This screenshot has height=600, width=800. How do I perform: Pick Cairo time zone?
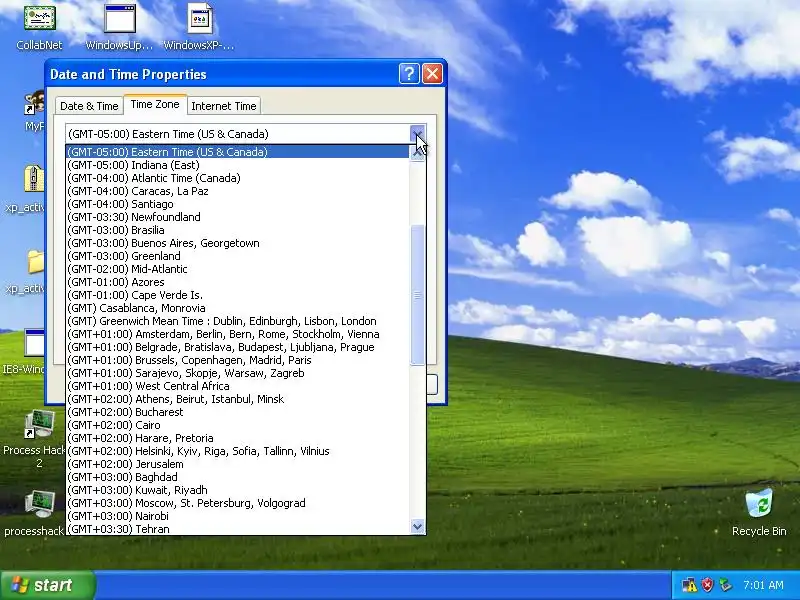point(238,425)
